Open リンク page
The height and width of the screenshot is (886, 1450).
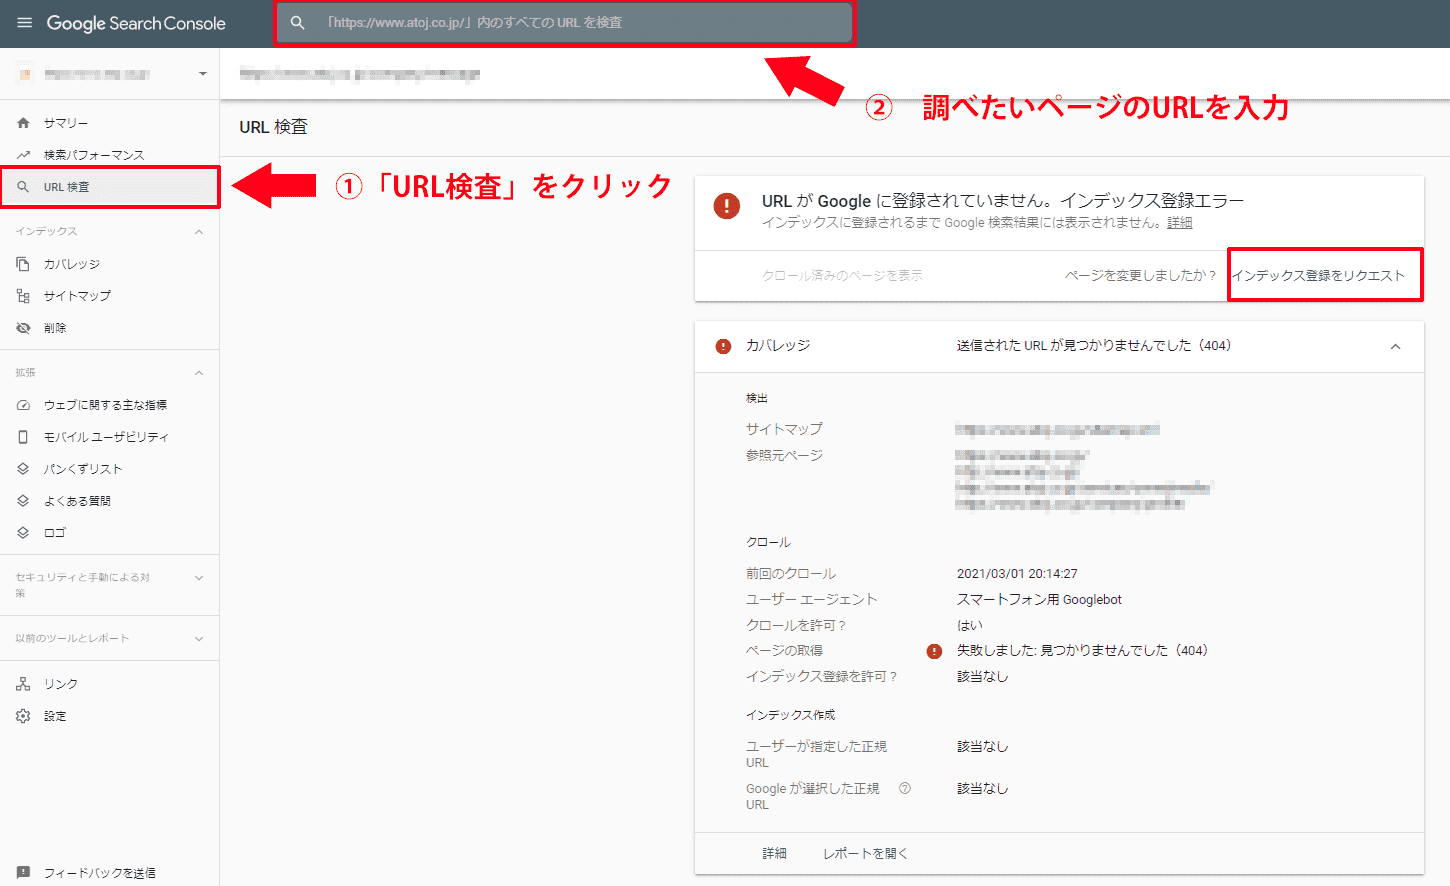pos(61,684)
